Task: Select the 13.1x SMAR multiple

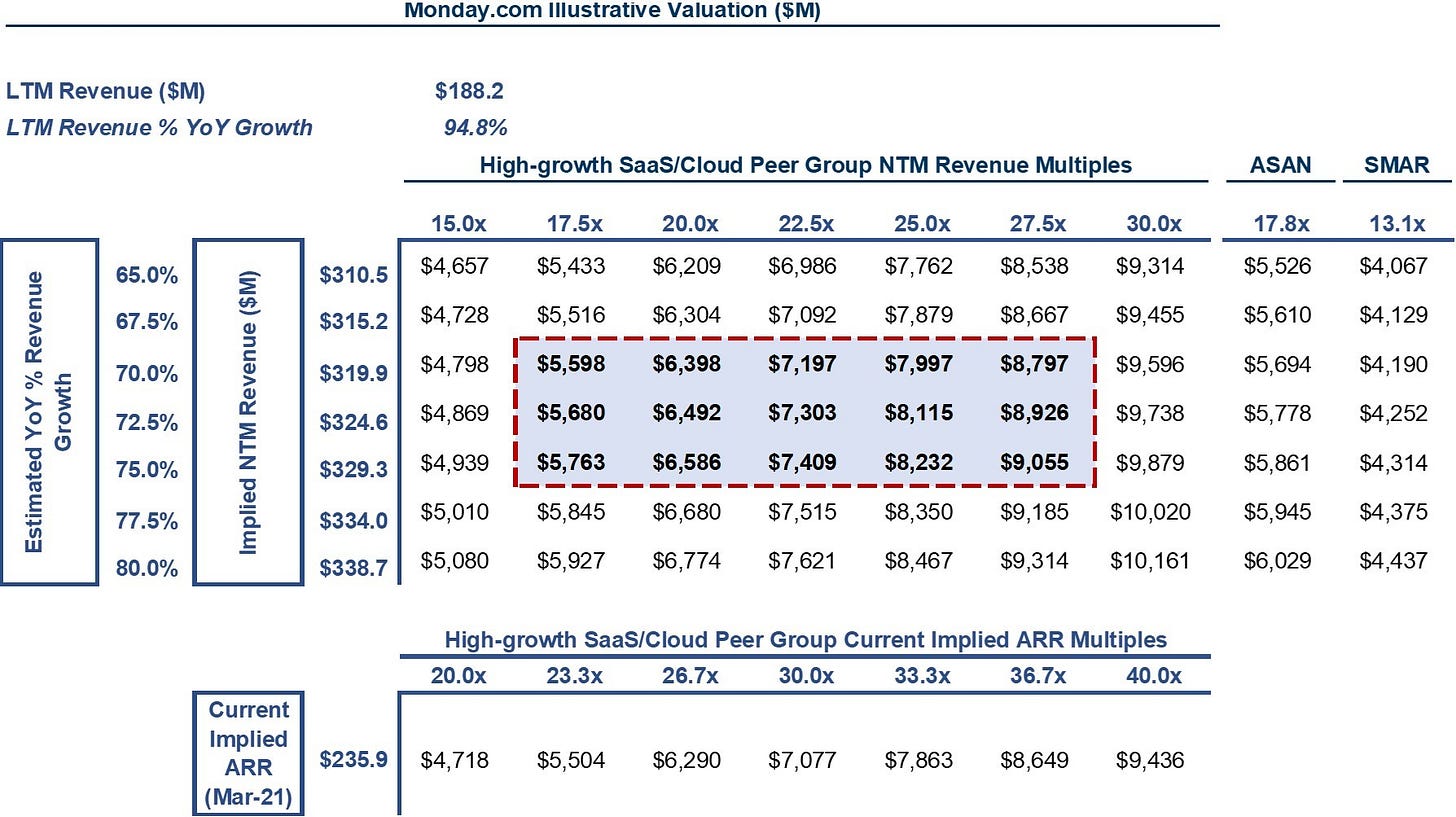Action: point(1398,223)
